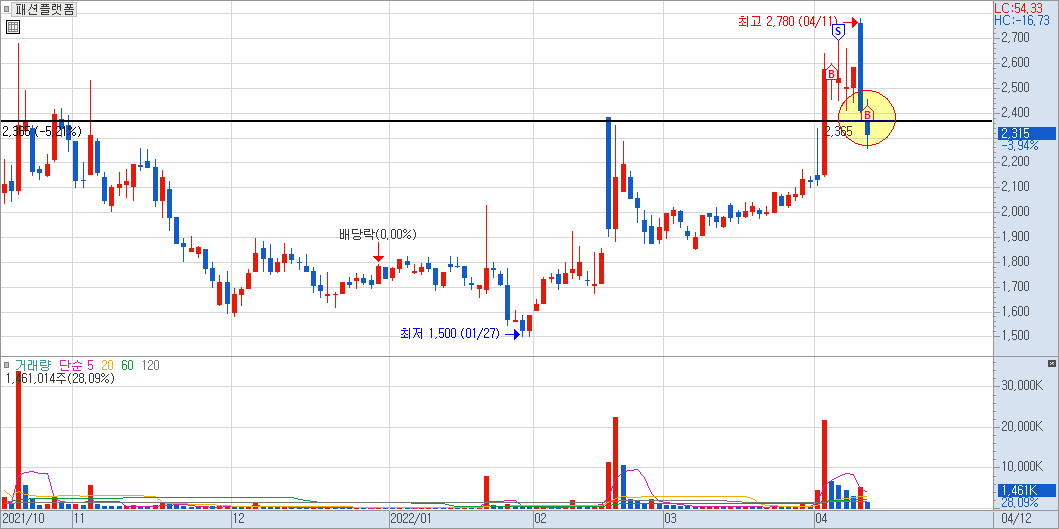
Task: Click the red arrow below 배당락 label
Action: coord(378,253)
